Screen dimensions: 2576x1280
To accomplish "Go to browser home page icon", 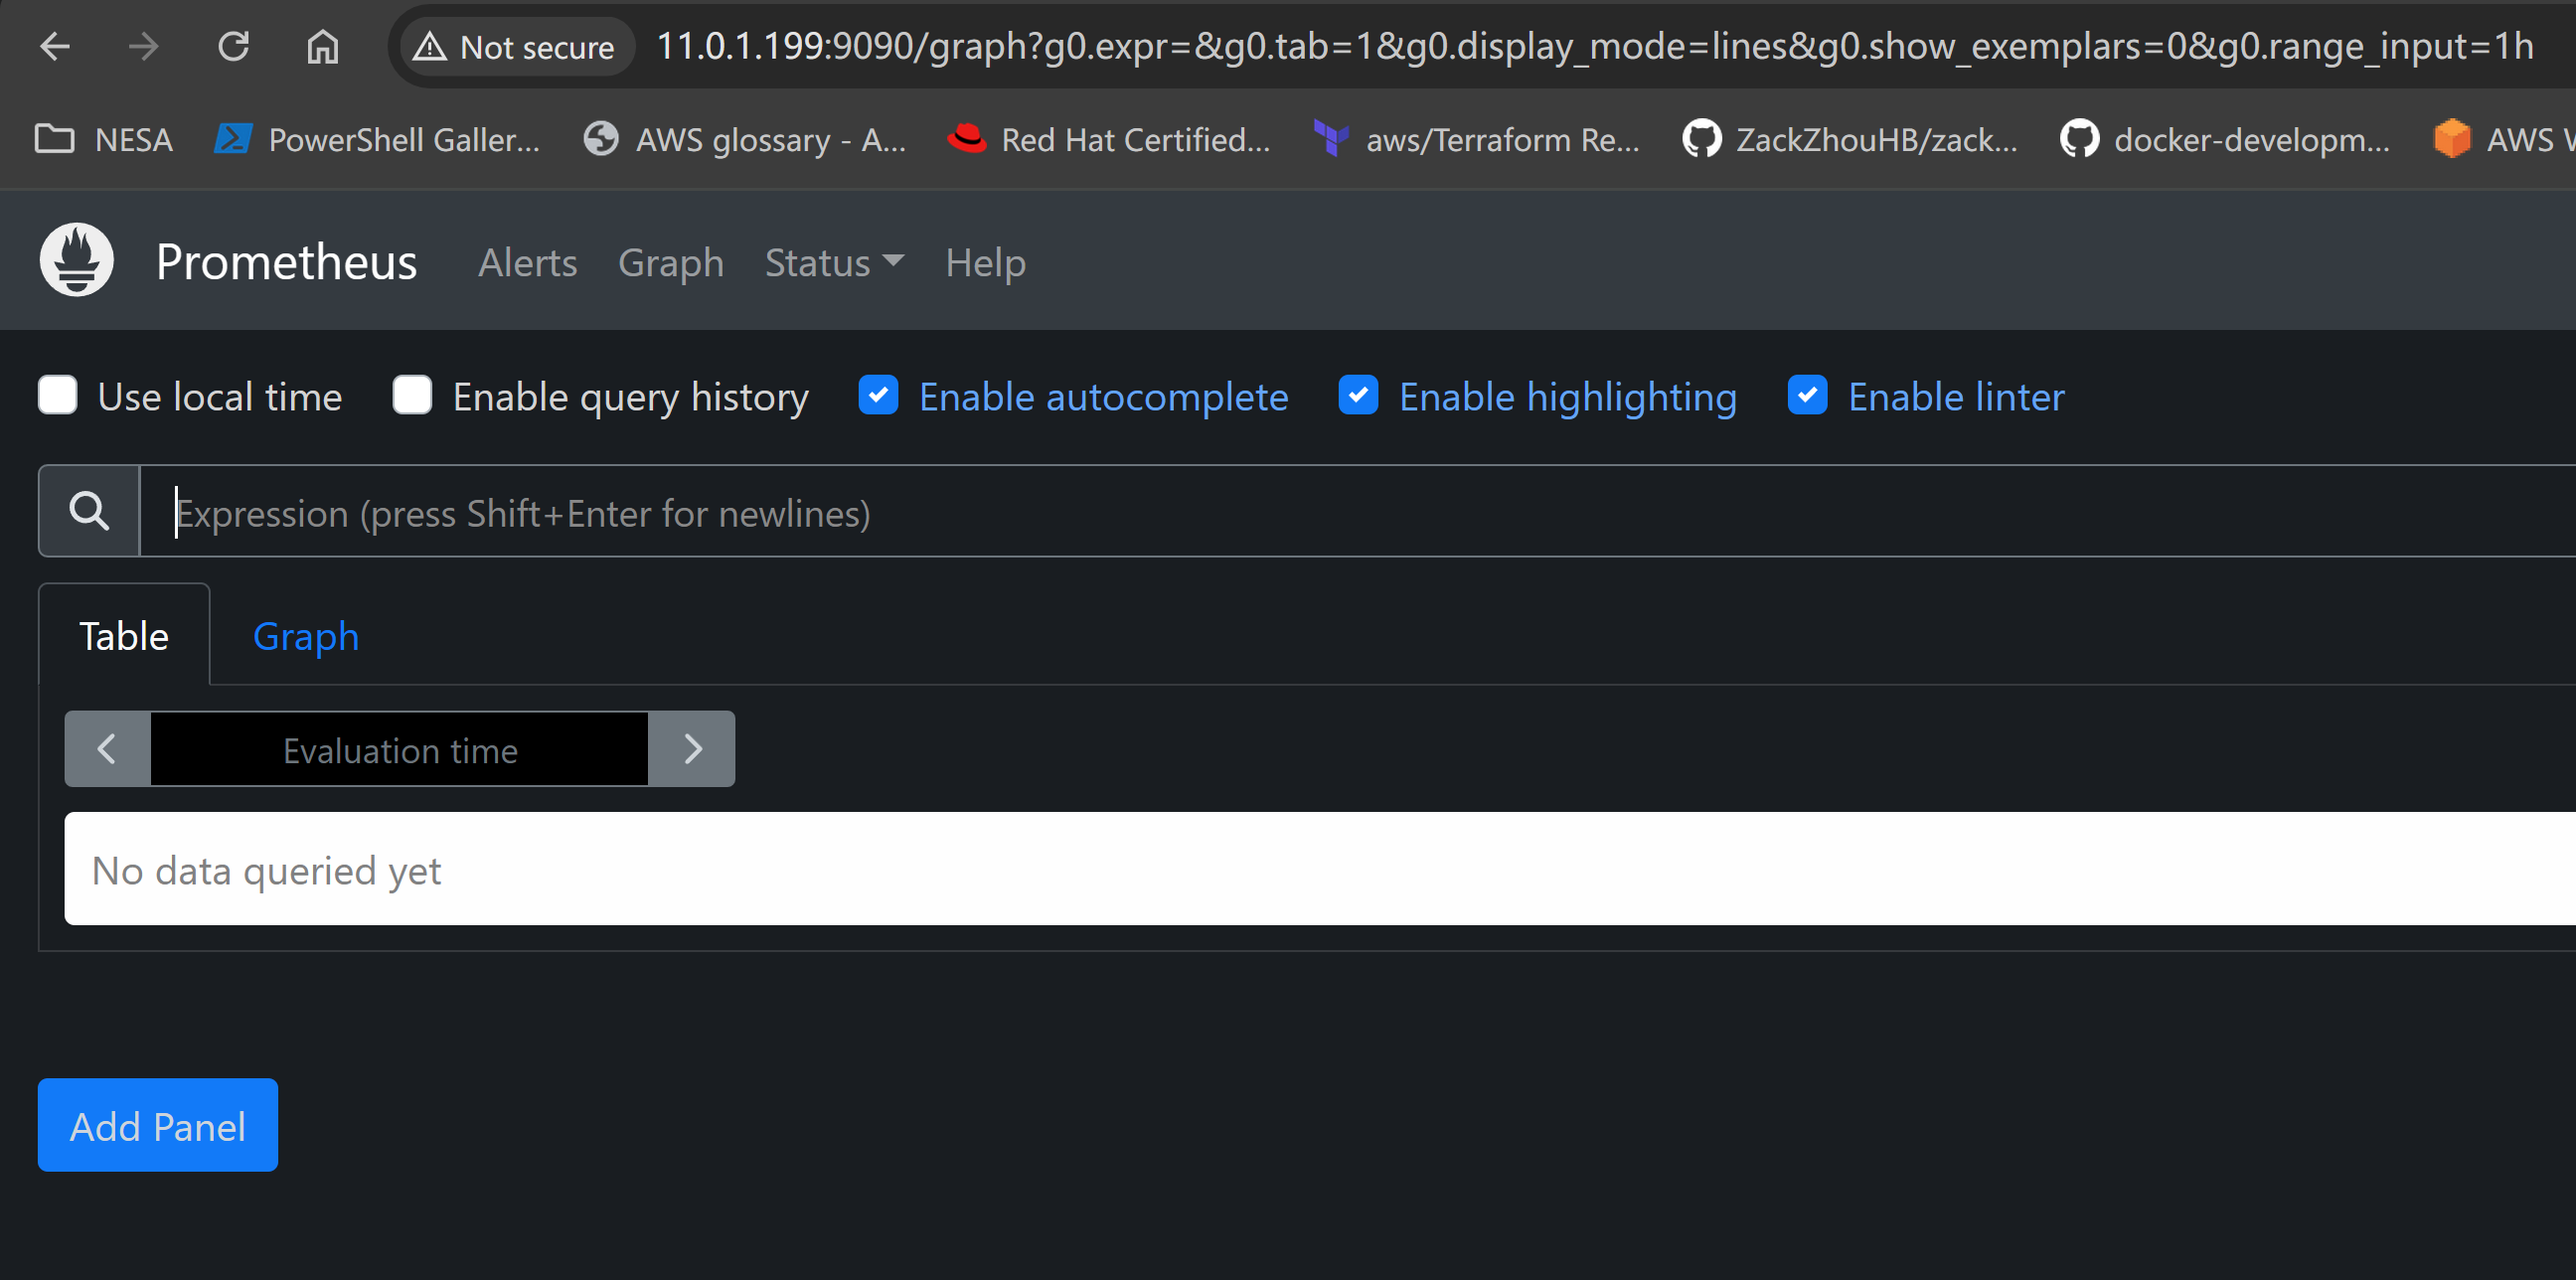I will (x=323, y=46).
